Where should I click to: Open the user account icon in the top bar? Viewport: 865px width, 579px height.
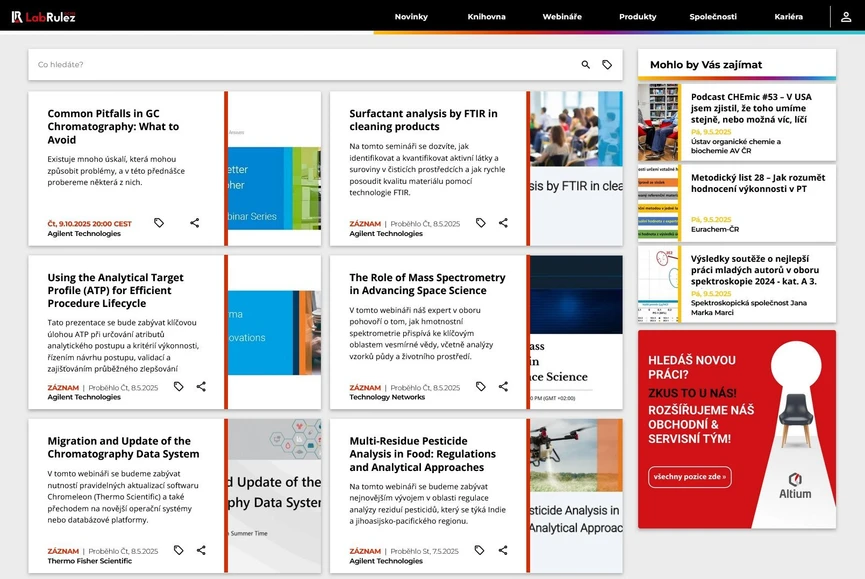pyautogui.click(x=848, y=16)
